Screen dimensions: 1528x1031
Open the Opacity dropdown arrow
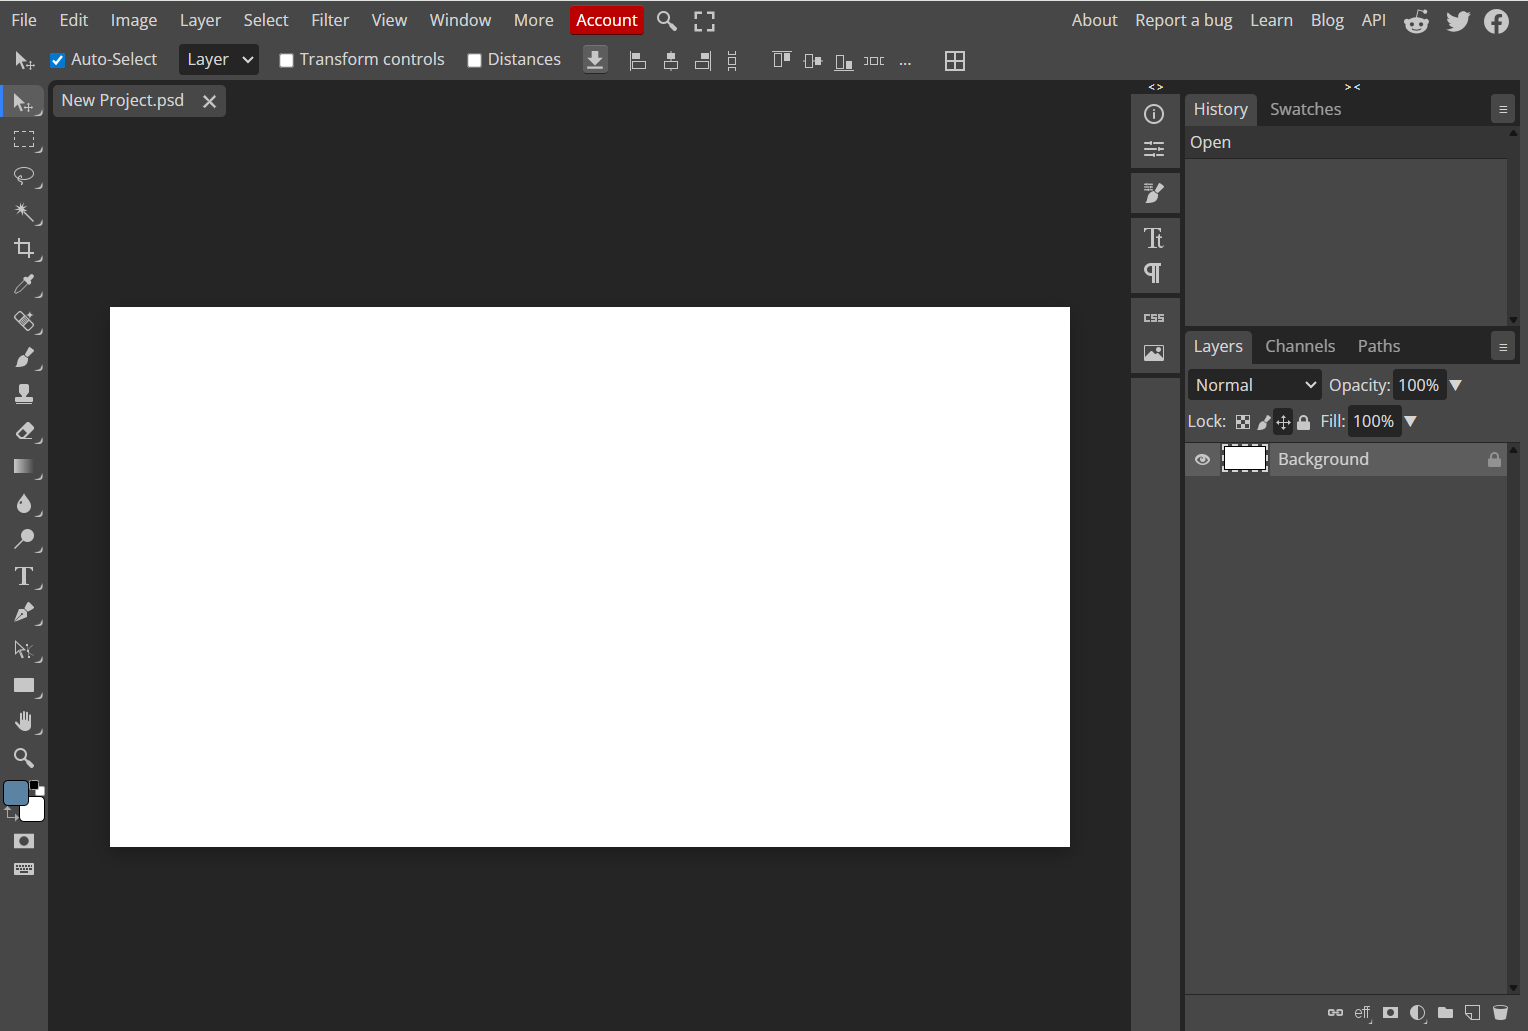(x=1456, y=384)
